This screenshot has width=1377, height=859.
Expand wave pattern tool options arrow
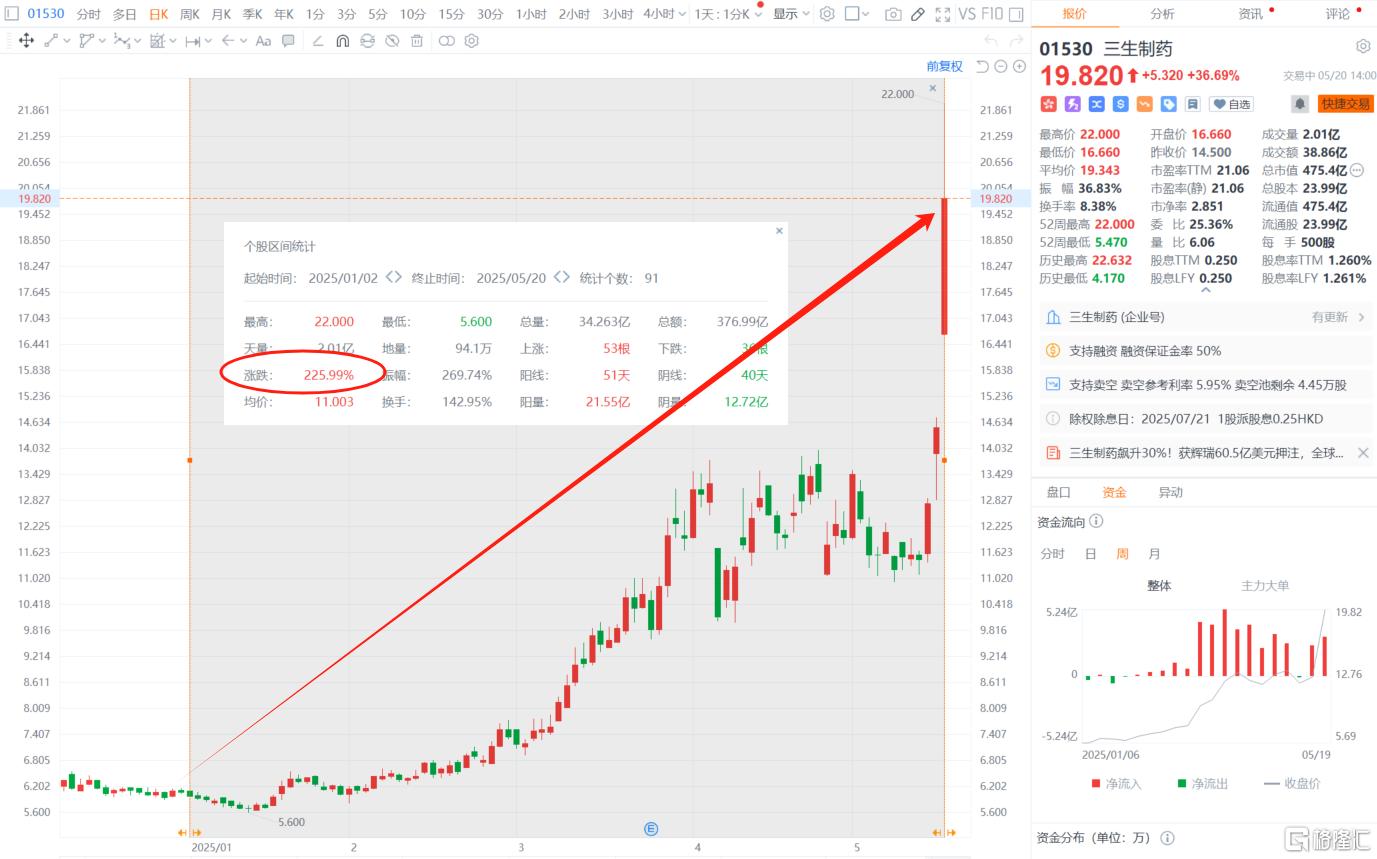tap(137, 41)
